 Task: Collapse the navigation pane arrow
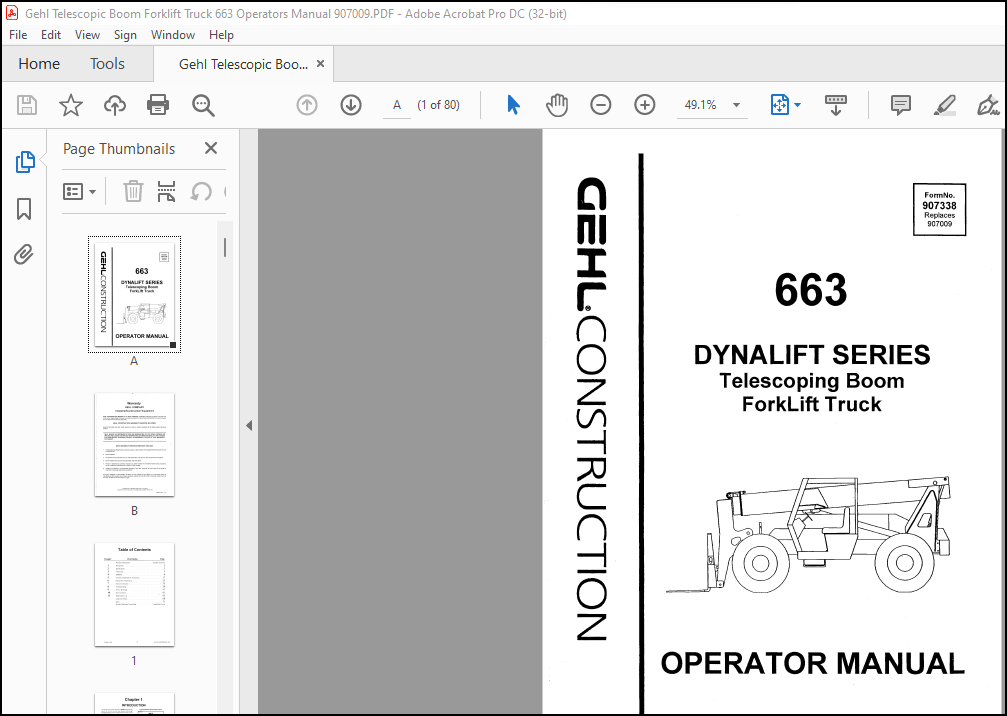pos(249,425)
